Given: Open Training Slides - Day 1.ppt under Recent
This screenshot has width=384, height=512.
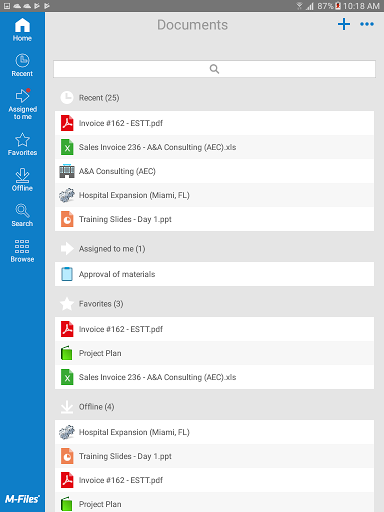Looking at the screenshot, I should [x=214, y=219].
